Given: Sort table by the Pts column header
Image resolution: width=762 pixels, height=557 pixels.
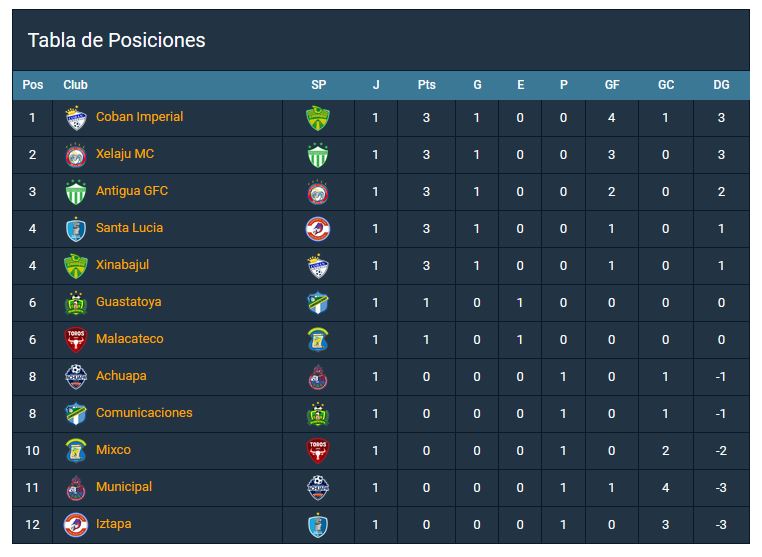Looking at the screenshot, I should tap(427, 85).
